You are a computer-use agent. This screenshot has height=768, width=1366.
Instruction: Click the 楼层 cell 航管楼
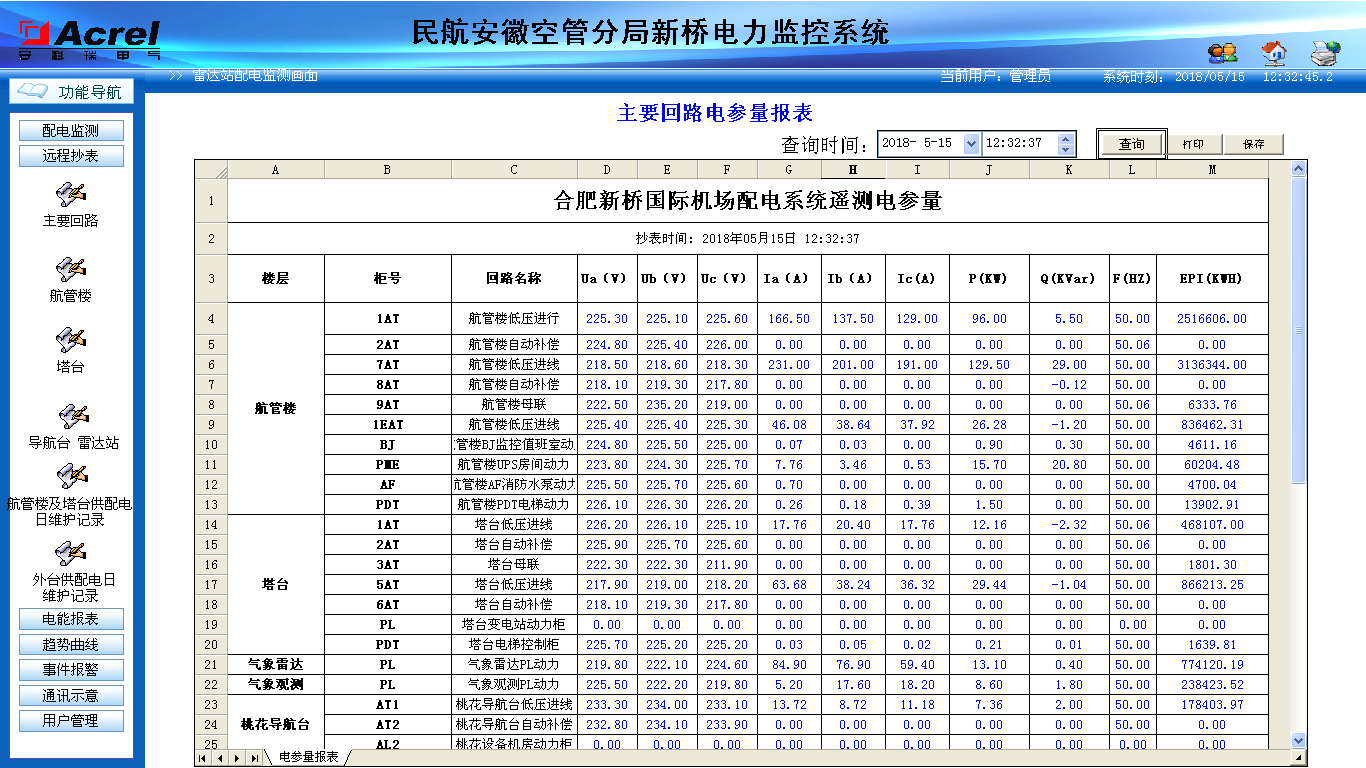click(x=275, y=408)
